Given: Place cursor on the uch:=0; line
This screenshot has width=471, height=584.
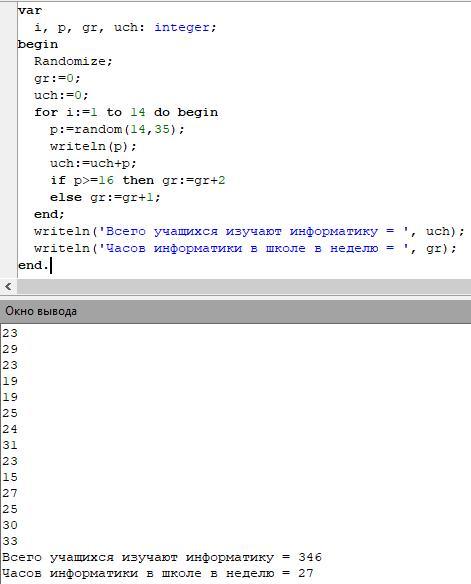Looking at the screenshot, I should click(61, 95).
